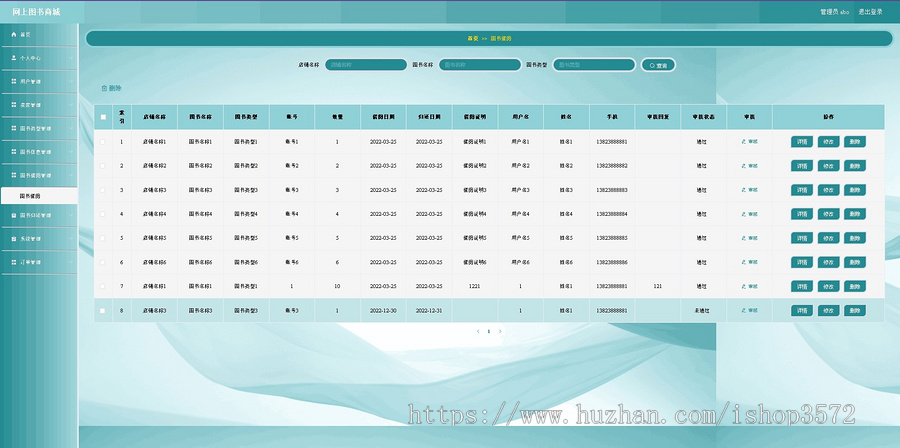Click the person icon beside 个人中心
Viewport: 900px width, 448px height.
(x=14, y=58)
